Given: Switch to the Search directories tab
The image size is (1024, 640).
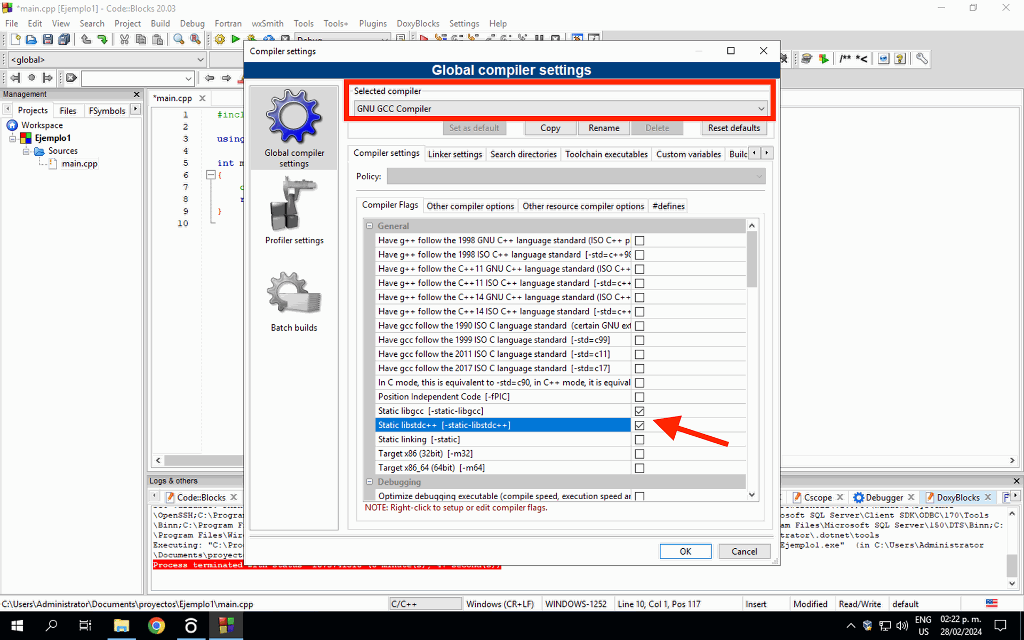Looking at the screenshot, I should tap(523, 154).
